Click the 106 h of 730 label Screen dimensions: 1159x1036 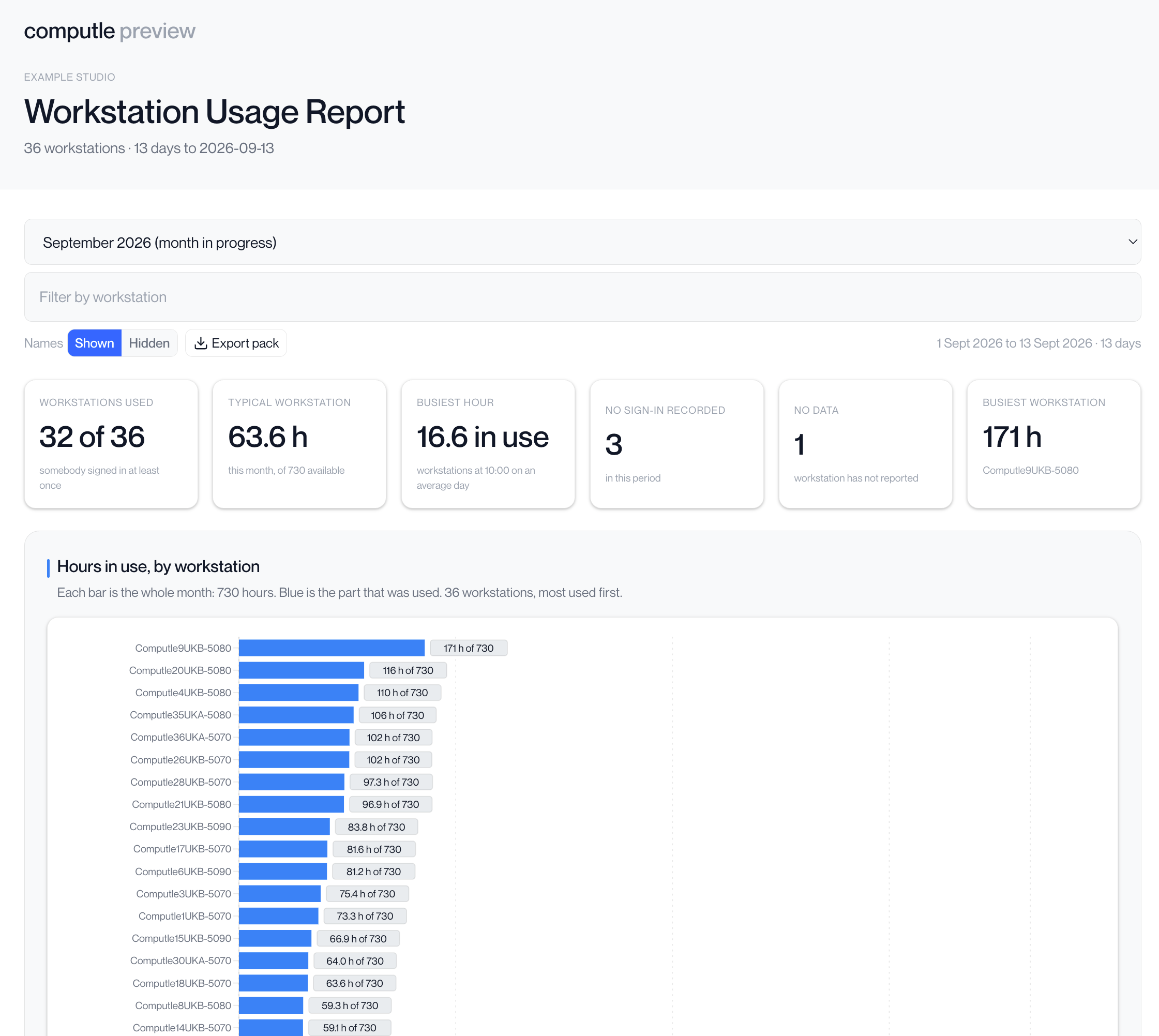398,715
